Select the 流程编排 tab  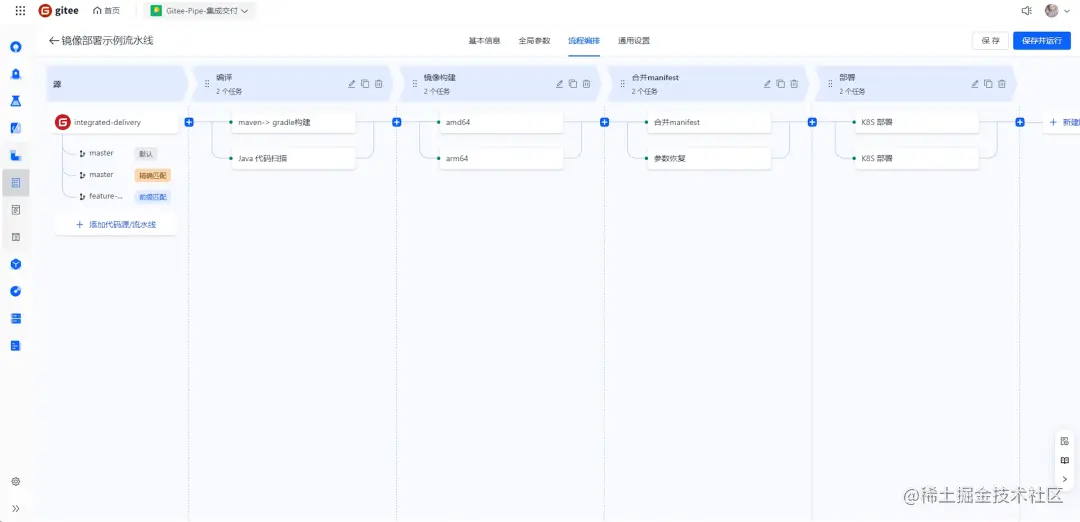point(584,41)
